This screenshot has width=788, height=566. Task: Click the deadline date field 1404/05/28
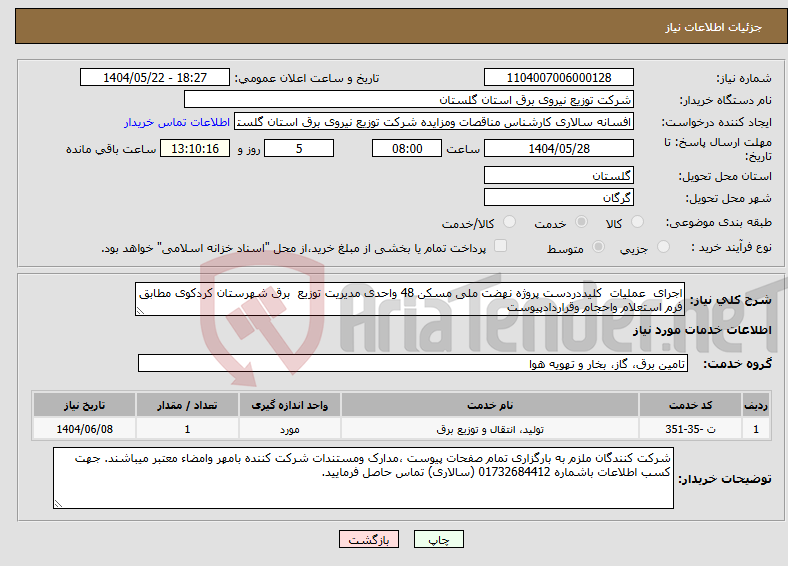tap(559, 148)
